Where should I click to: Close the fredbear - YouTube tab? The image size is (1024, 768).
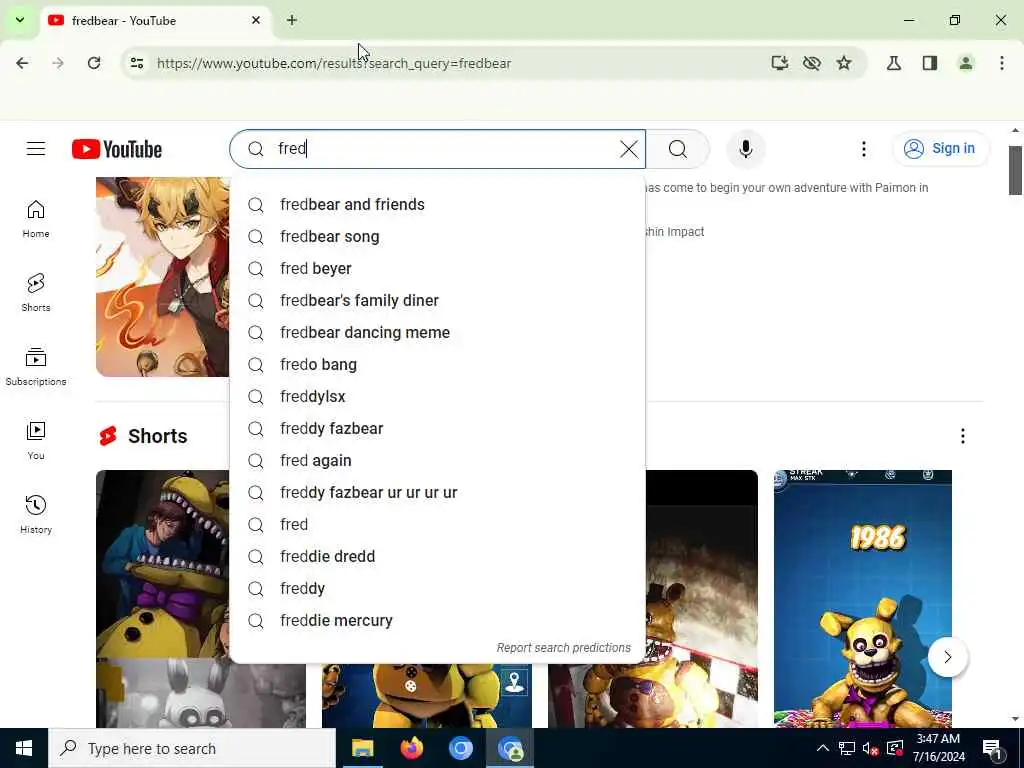coord(256,20)
